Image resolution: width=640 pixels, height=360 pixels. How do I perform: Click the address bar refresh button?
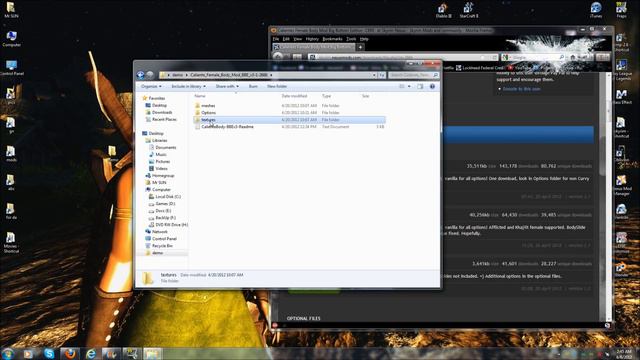pos(381,75)
